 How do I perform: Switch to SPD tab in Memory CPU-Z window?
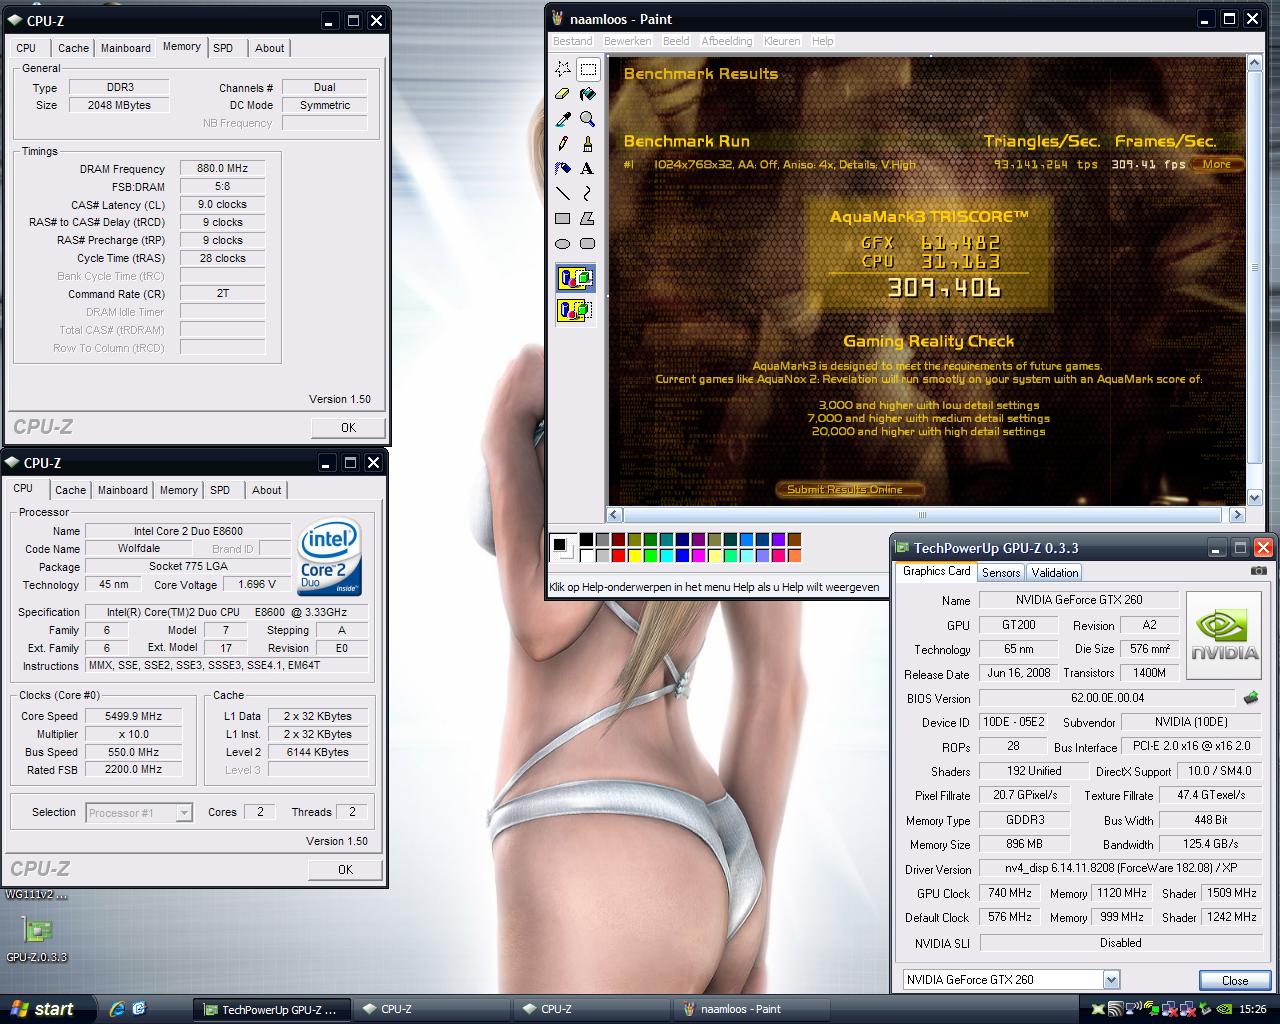[223, 48]
